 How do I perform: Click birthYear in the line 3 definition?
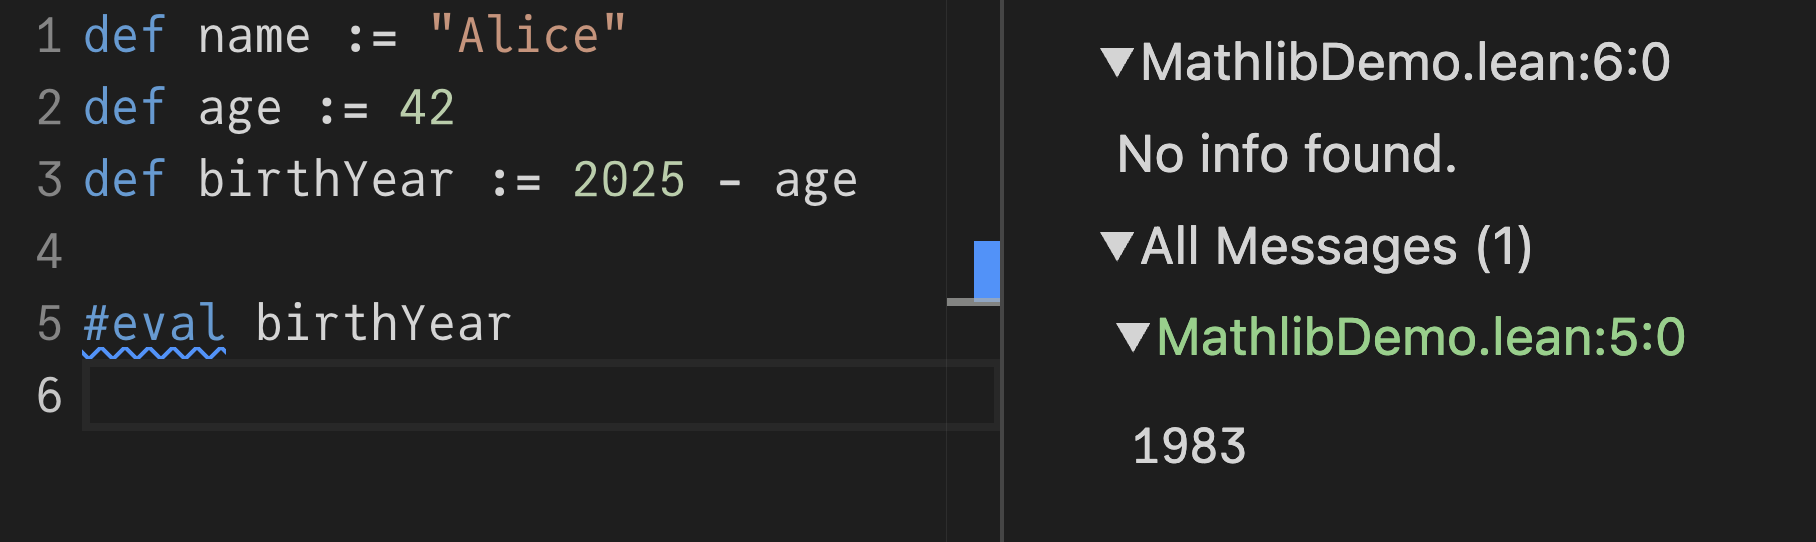(326, 181)
